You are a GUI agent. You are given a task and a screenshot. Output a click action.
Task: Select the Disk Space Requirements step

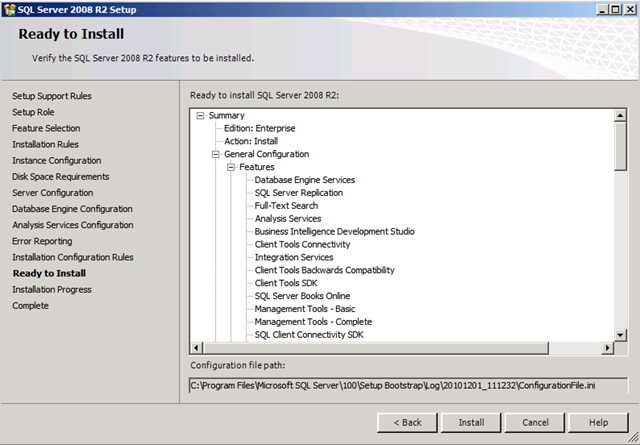point(61,176)
